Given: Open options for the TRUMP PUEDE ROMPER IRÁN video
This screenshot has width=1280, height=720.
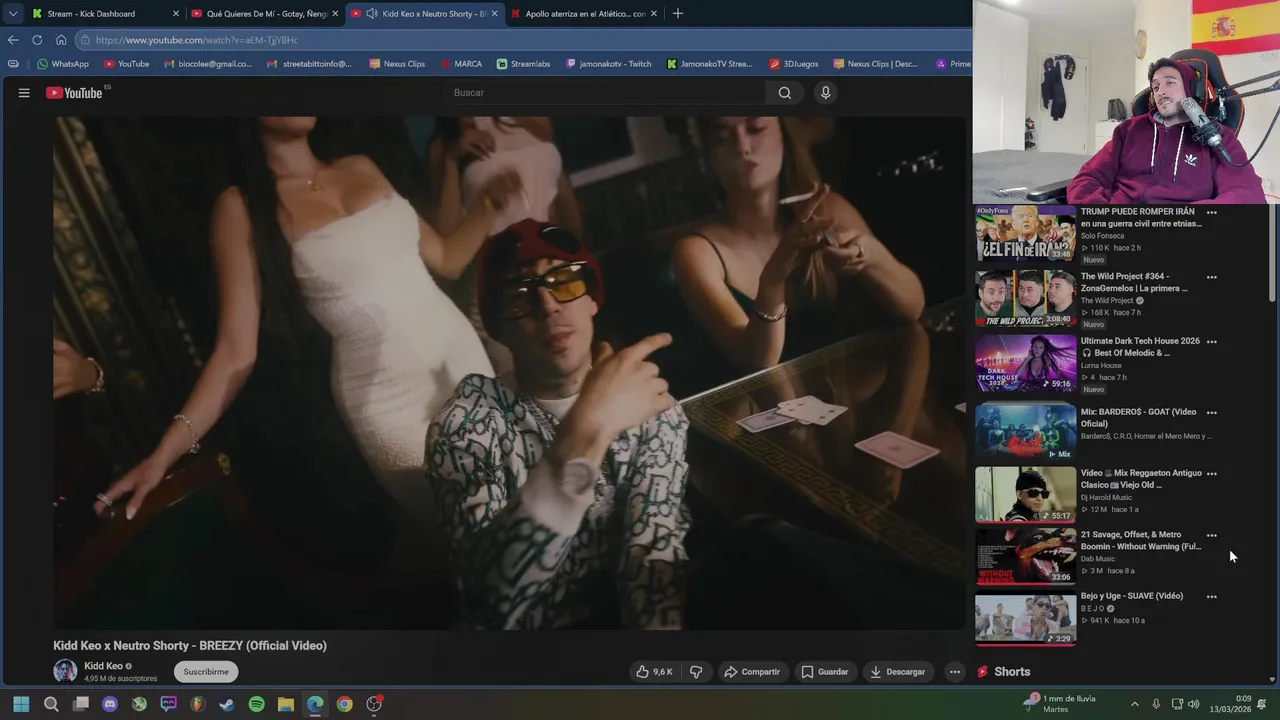Looking at the screenshot, I should [x=1211, y=212].
